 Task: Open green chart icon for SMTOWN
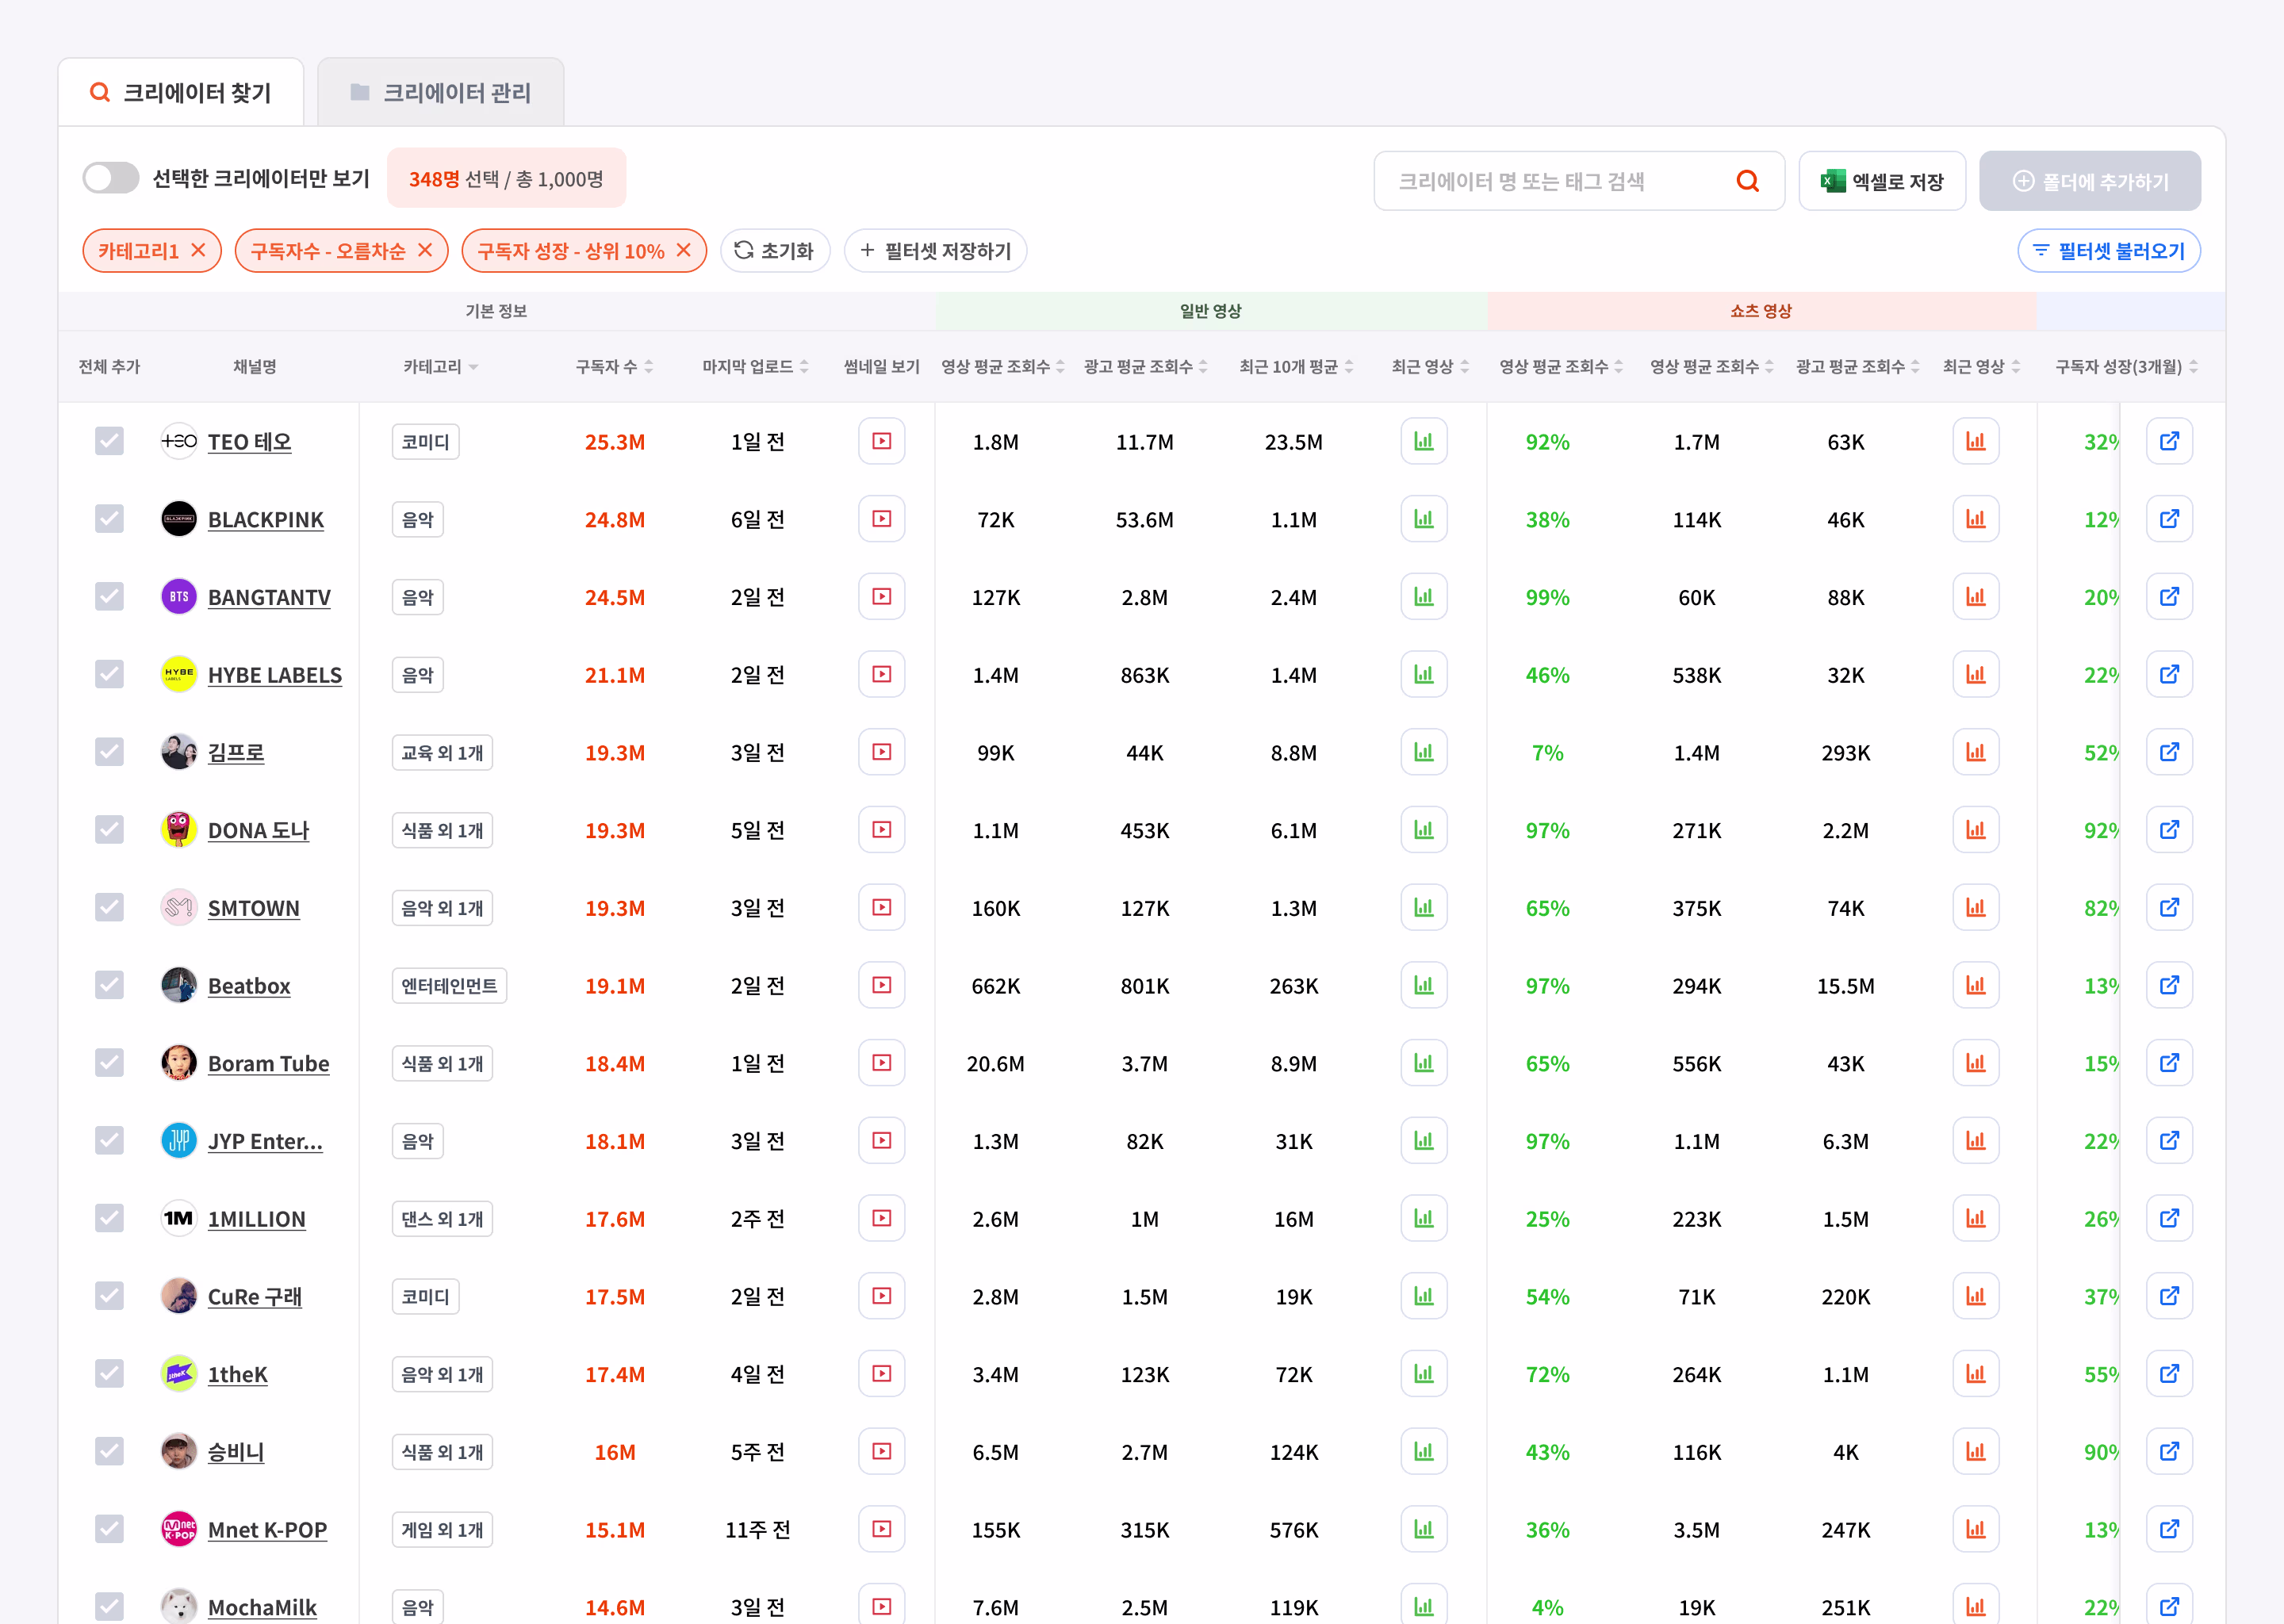pos(1423,908)
